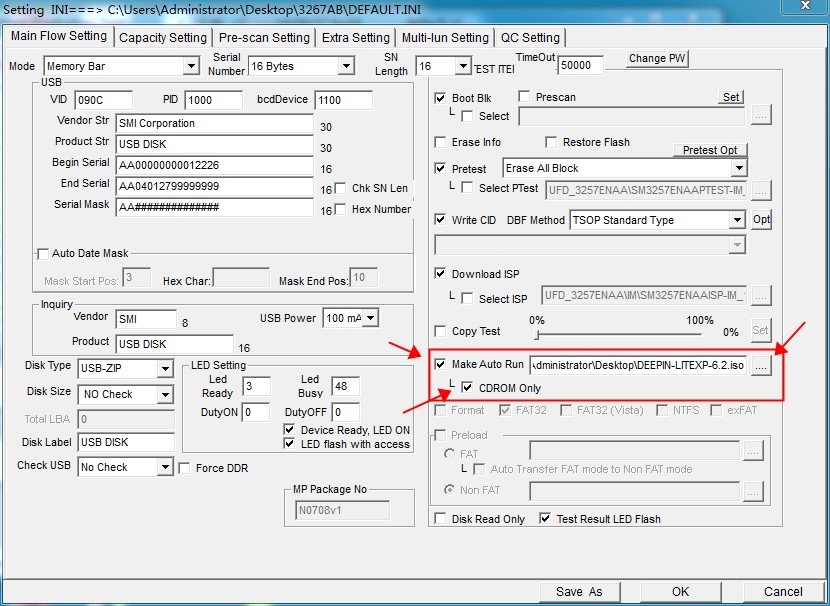Open the QC Setting tab
Image resolution: width=830 pixels, height=606 pixels.
(531, 38)
